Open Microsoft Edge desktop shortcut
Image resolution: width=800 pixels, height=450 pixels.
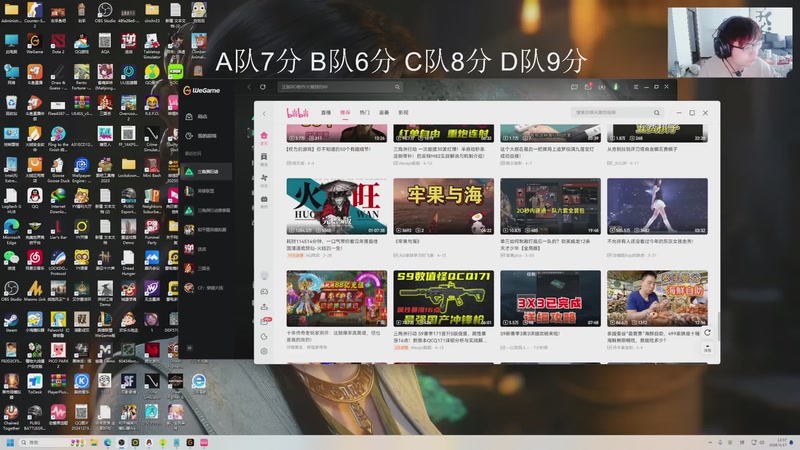[11, 231]
